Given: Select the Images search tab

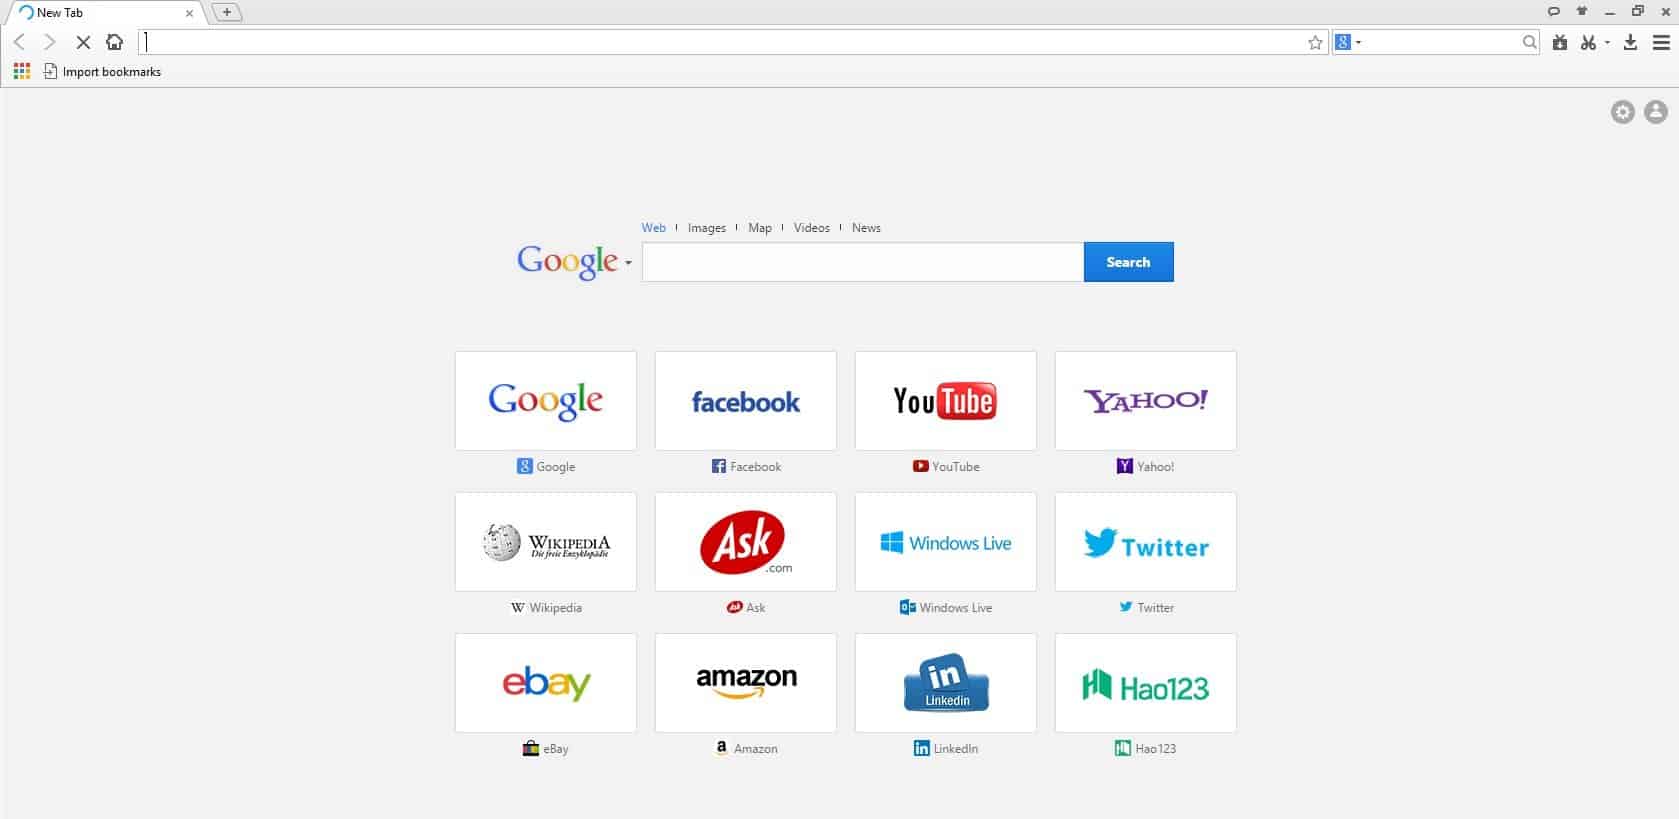Looking at the screenshot, I should point(707,228).
